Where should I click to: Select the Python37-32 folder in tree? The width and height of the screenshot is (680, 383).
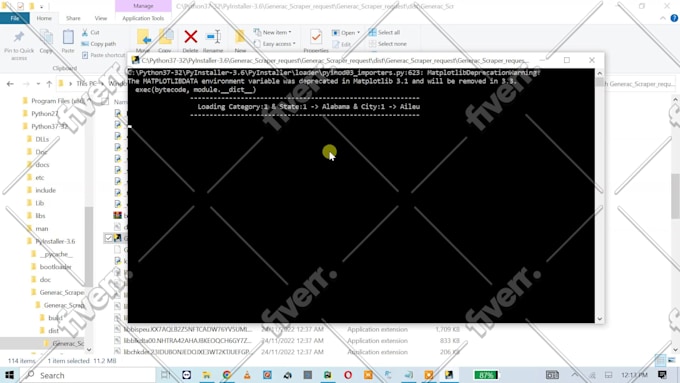(45, 126)
